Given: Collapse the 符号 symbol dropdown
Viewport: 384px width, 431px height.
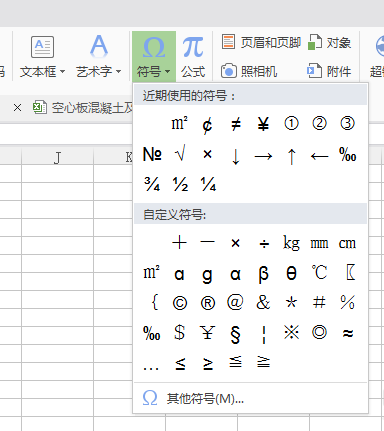Looking at the screenshot, I should 154,57.
